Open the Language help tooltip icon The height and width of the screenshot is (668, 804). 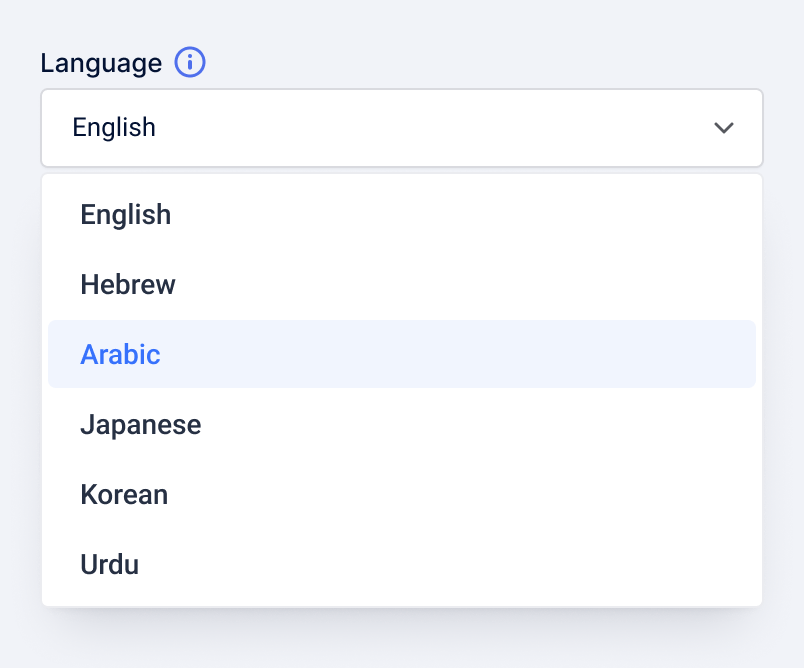click(x=190, y=63)
